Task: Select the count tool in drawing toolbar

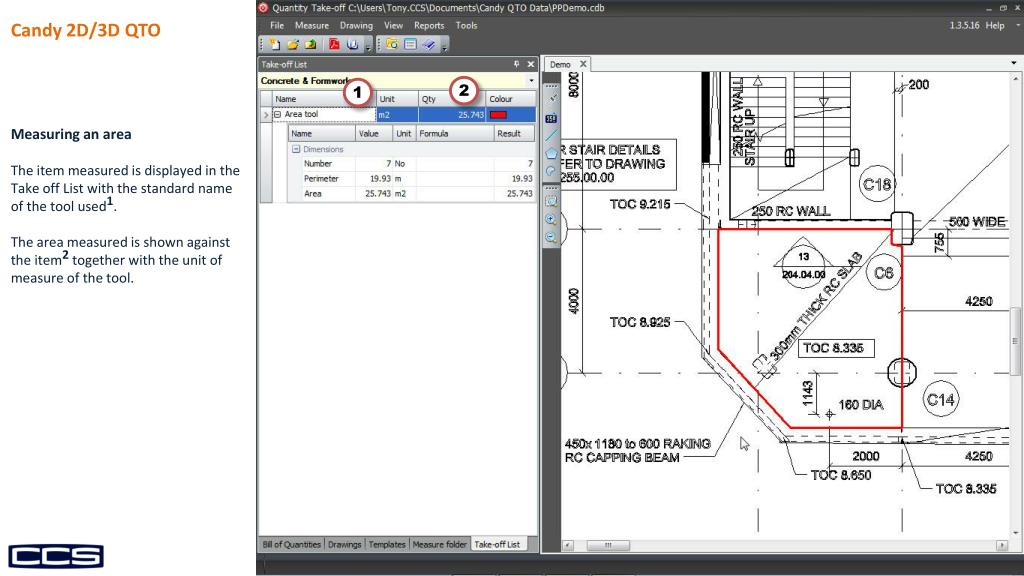Action: click(551, 118)
